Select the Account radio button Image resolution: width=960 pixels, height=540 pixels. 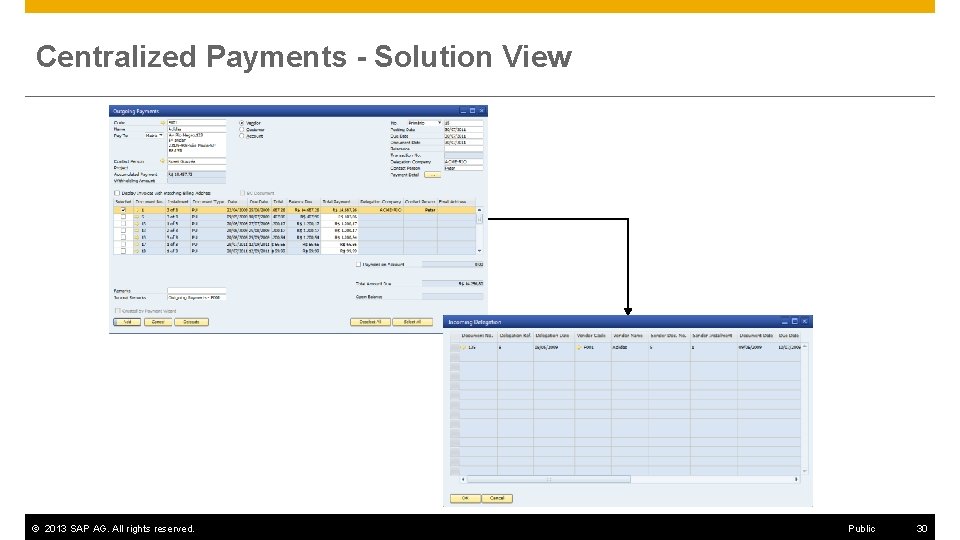pyautogui.click(x=242, y=136)
